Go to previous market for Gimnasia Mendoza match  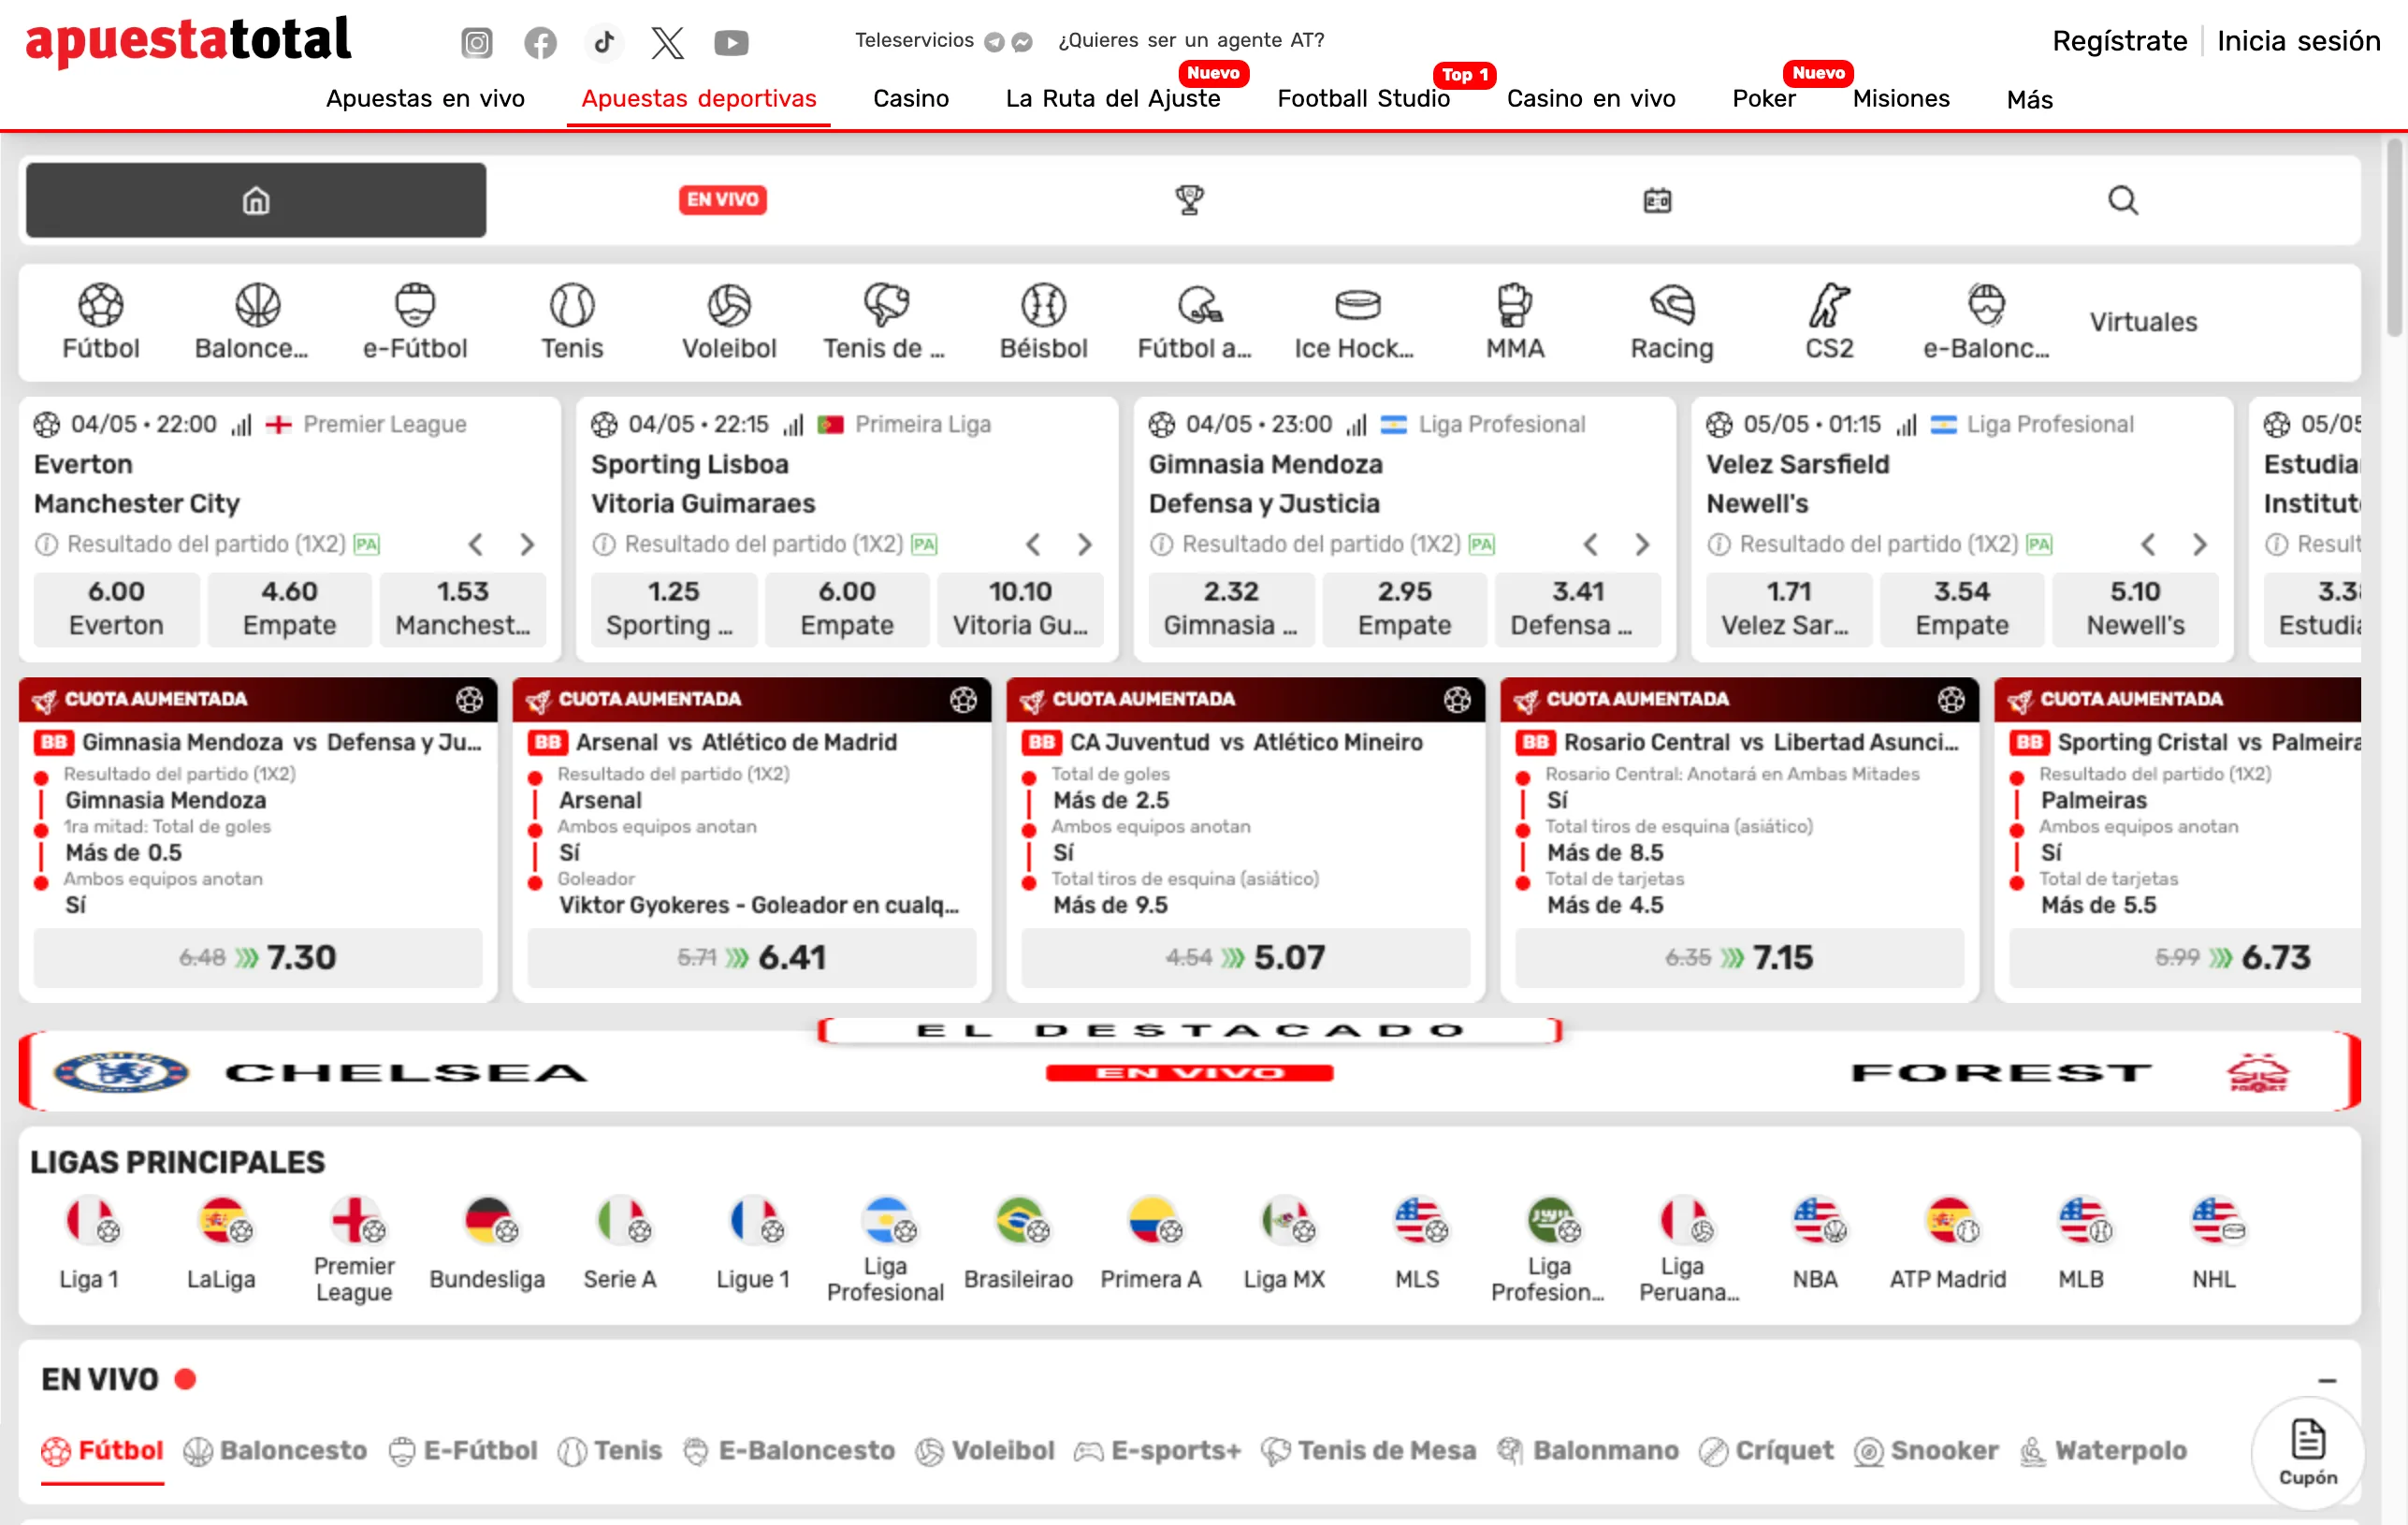1590,545
